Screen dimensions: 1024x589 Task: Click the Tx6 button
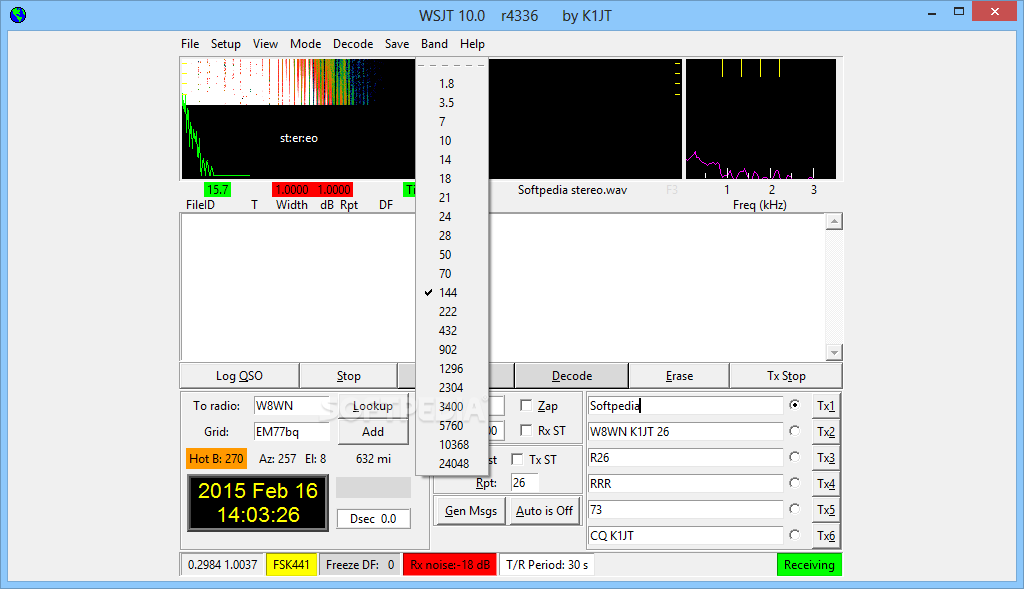click(x=825, y=535)
